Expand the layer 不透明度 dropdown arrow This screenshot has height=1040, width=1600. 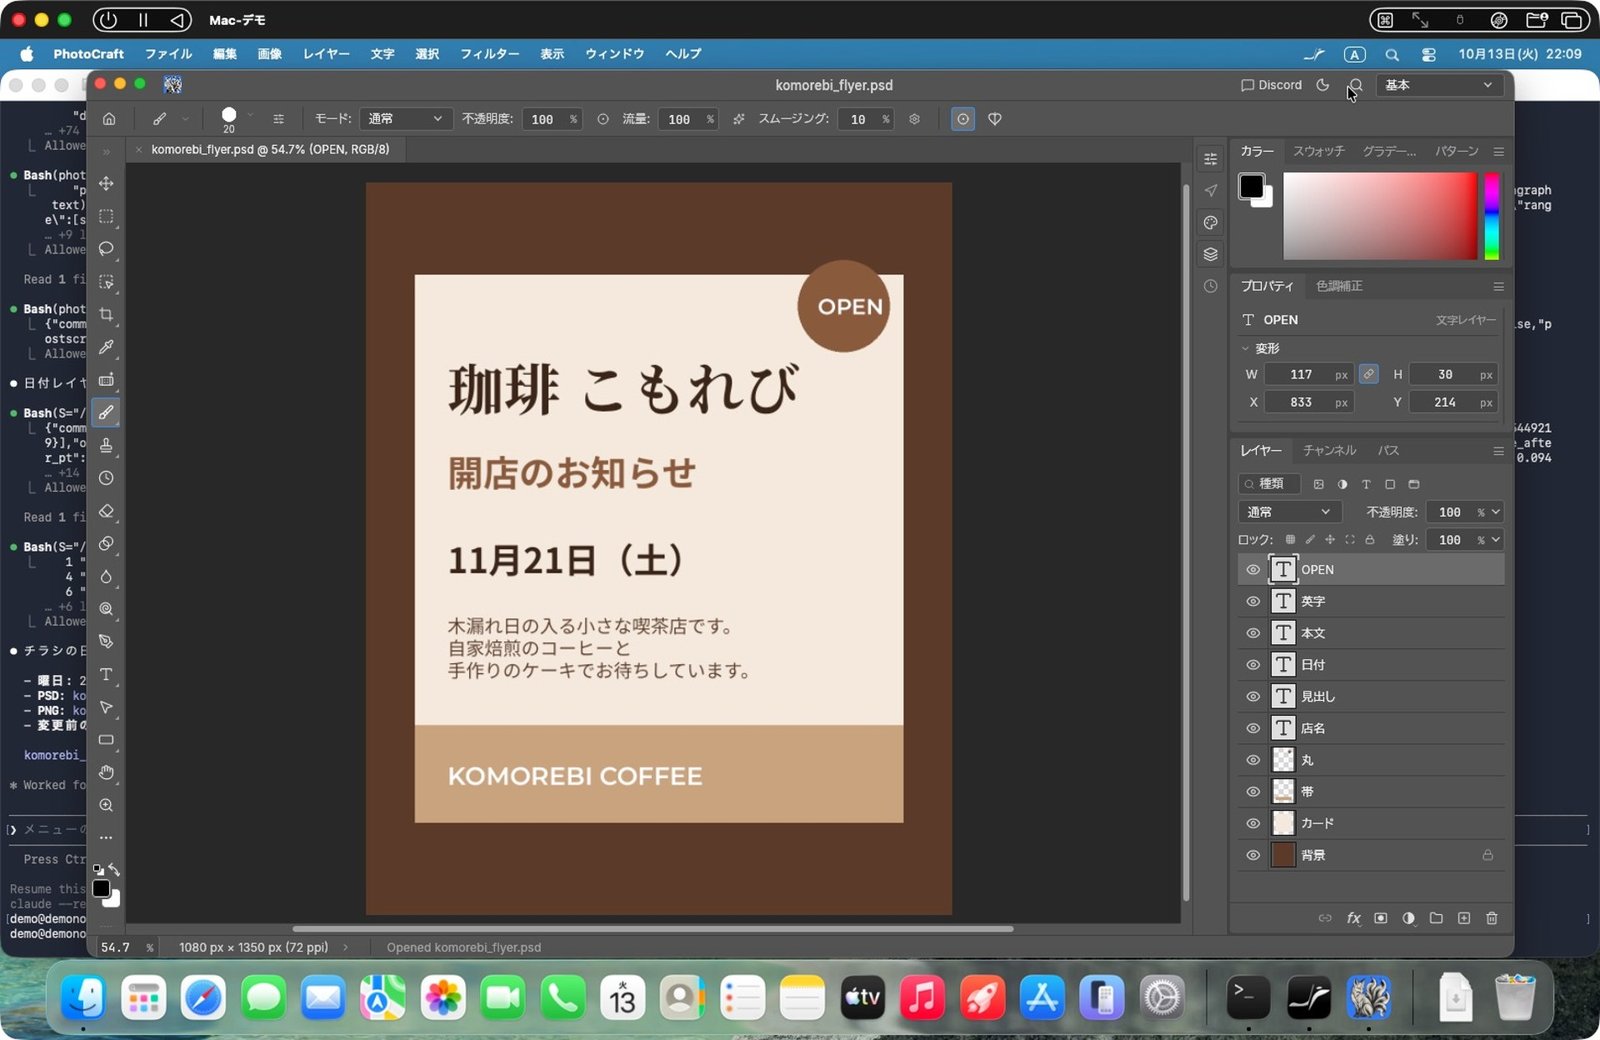click(x=1496, y=512)
